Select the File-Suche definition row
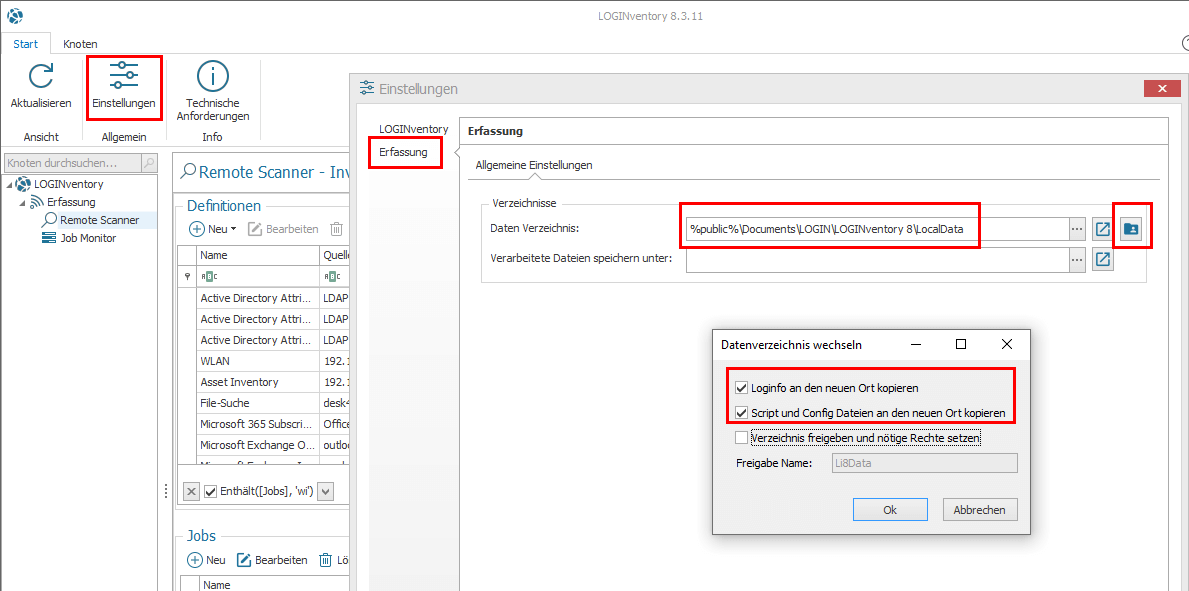Screen dimensions: 1189x591 [262, 403]
